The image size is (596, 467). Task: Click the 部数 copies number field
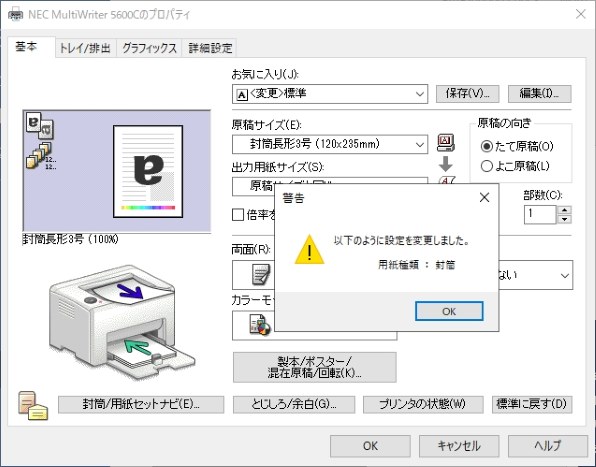540,214
